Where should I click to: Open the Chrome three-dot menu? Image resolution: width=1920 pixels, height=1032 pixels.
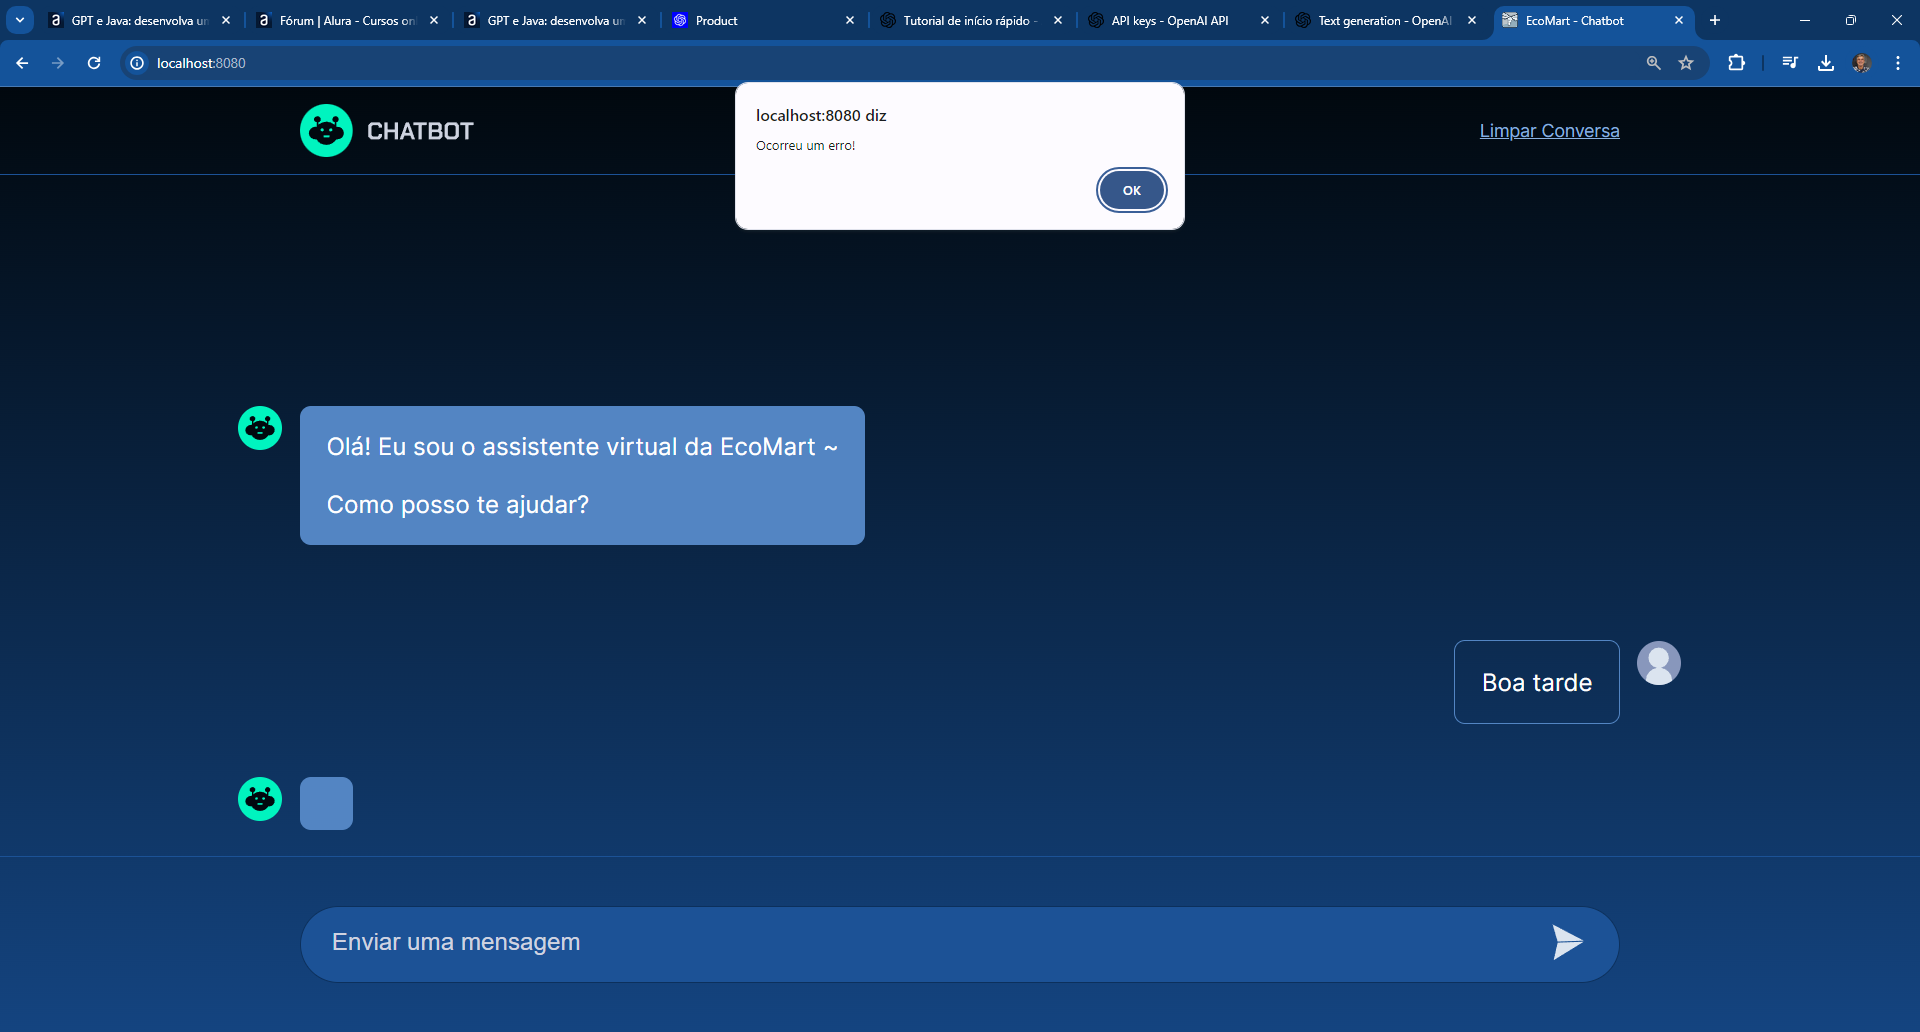click(1898, 63)
